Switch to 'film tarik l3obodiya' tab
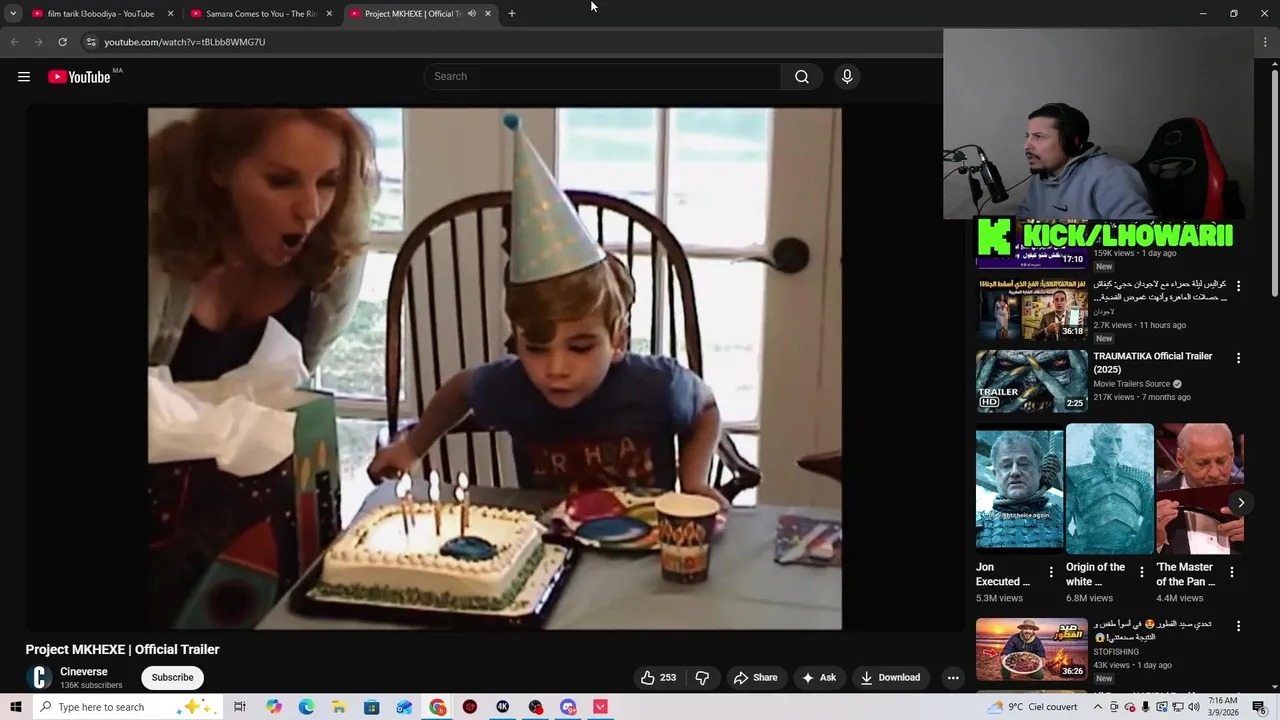Viewport: 1280px width, 720px height. (102, 14)
